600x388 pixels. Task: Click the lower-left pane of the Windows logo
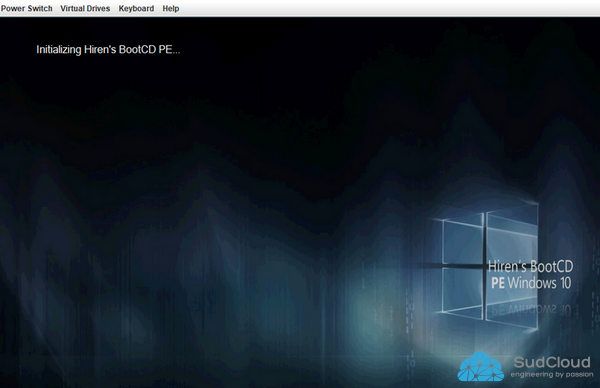462,292
